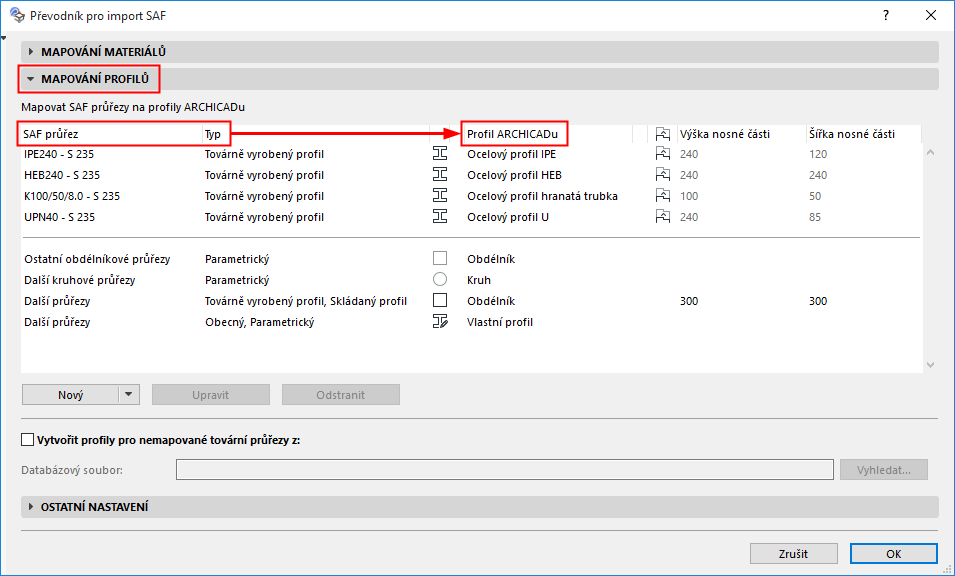
Task: Click Ocelový profil IPE cell
Action: pos(512,154)
